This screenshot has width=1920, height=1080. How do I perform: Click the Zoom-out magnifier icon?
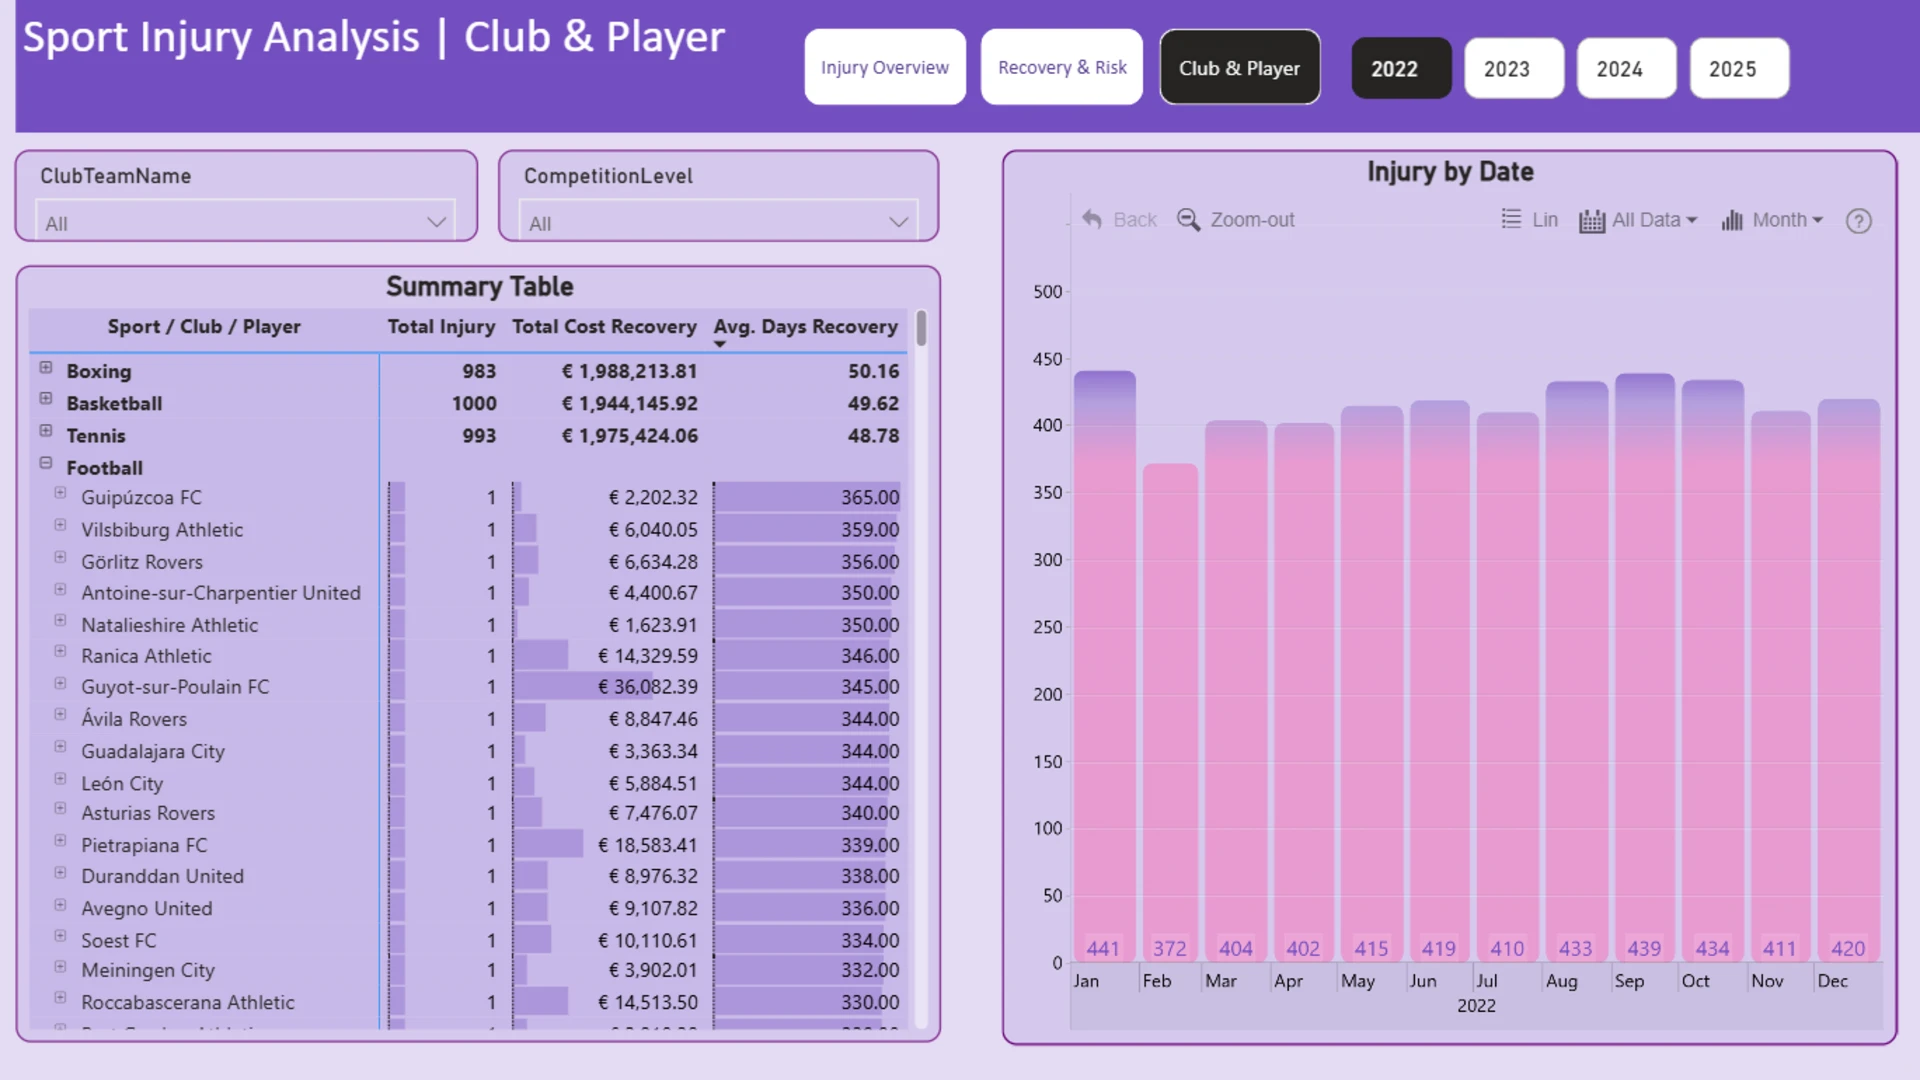(x=1188, y=220)
